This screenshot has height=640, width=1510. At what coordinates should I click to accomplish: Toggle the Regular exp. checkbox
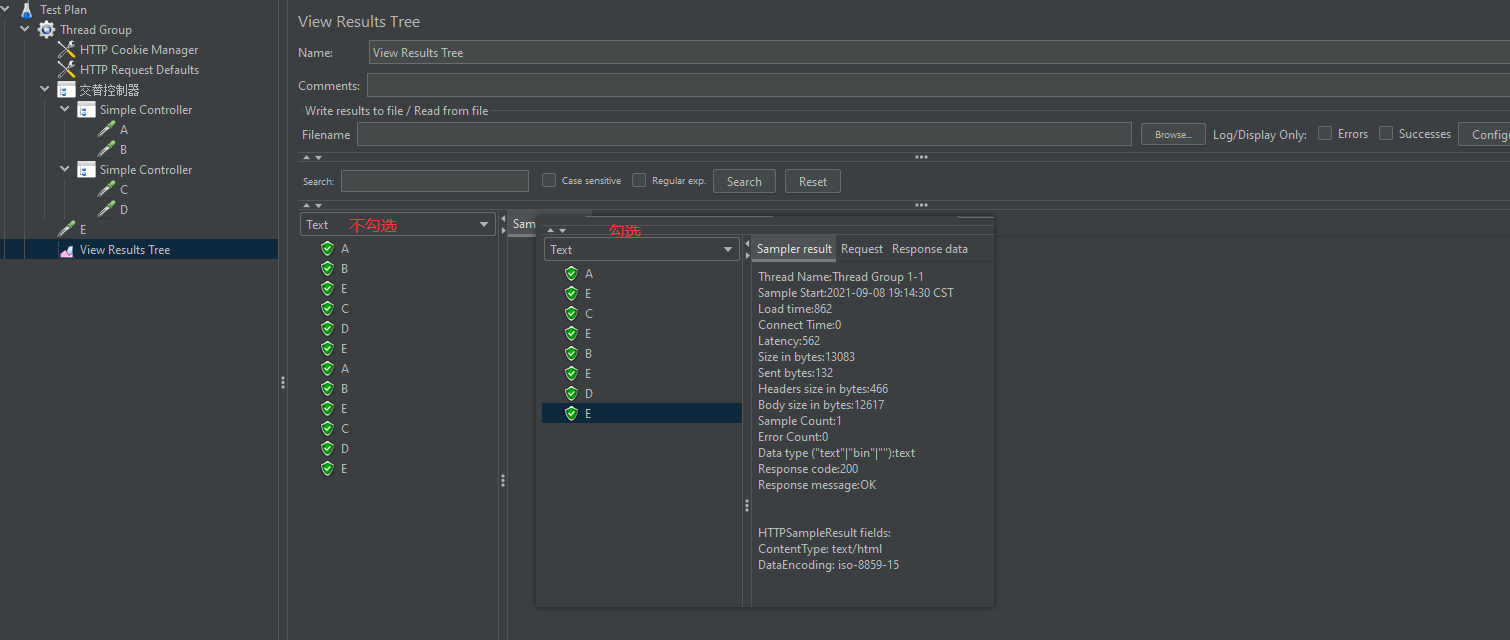(639, 180)
